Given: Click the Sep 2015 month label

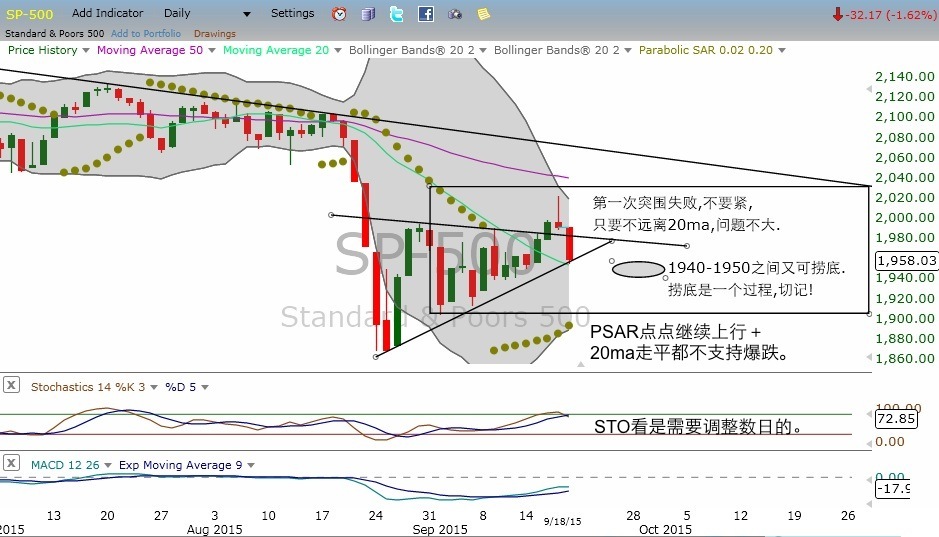Looking at the screenshot, I should [x=440, y=530].
